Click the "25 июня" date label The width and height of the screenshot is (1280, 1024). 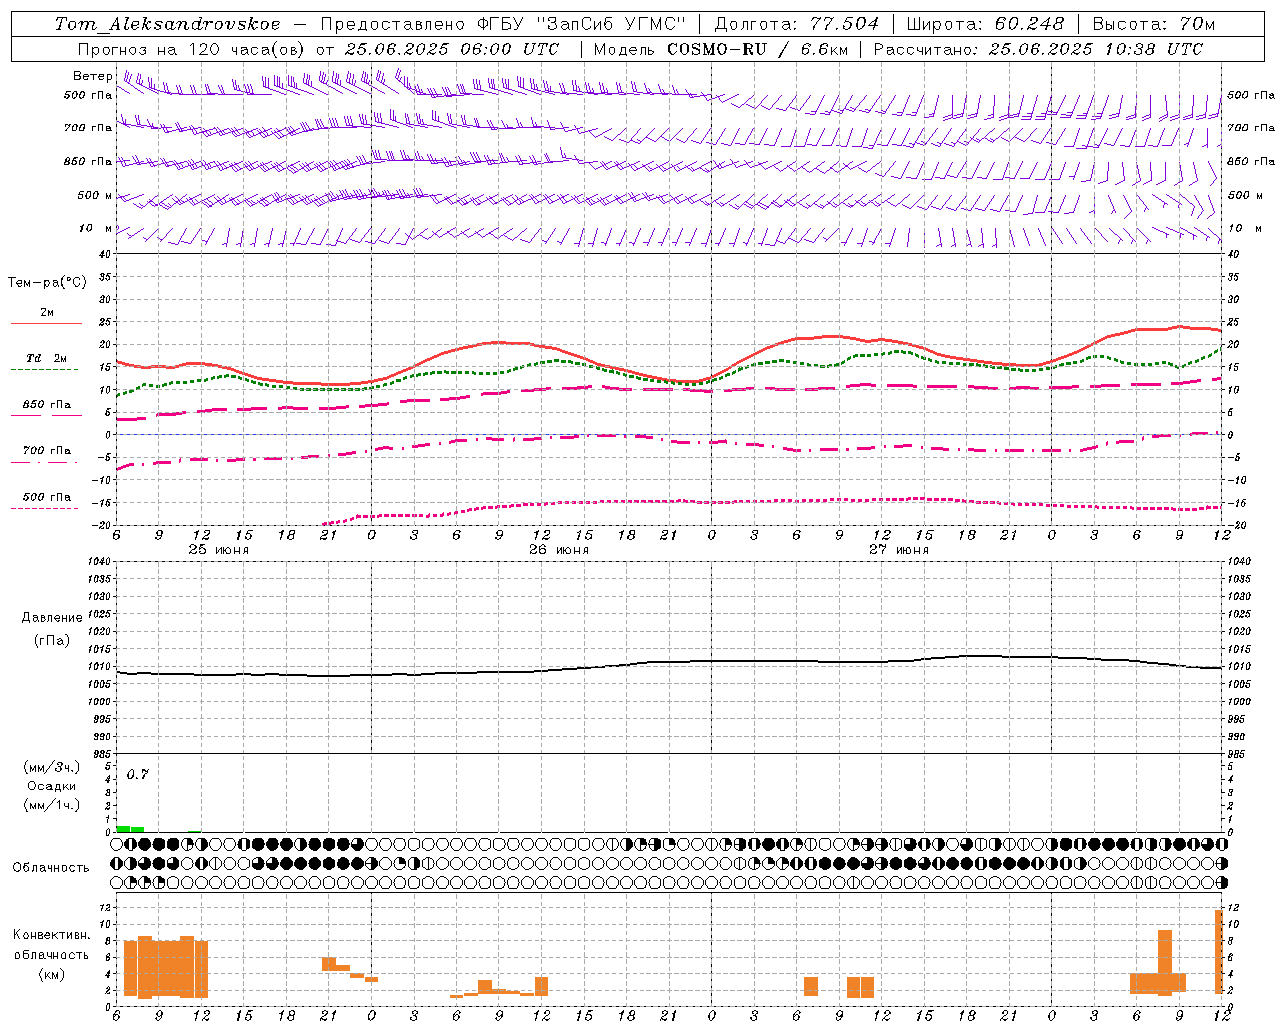(219, 550)
